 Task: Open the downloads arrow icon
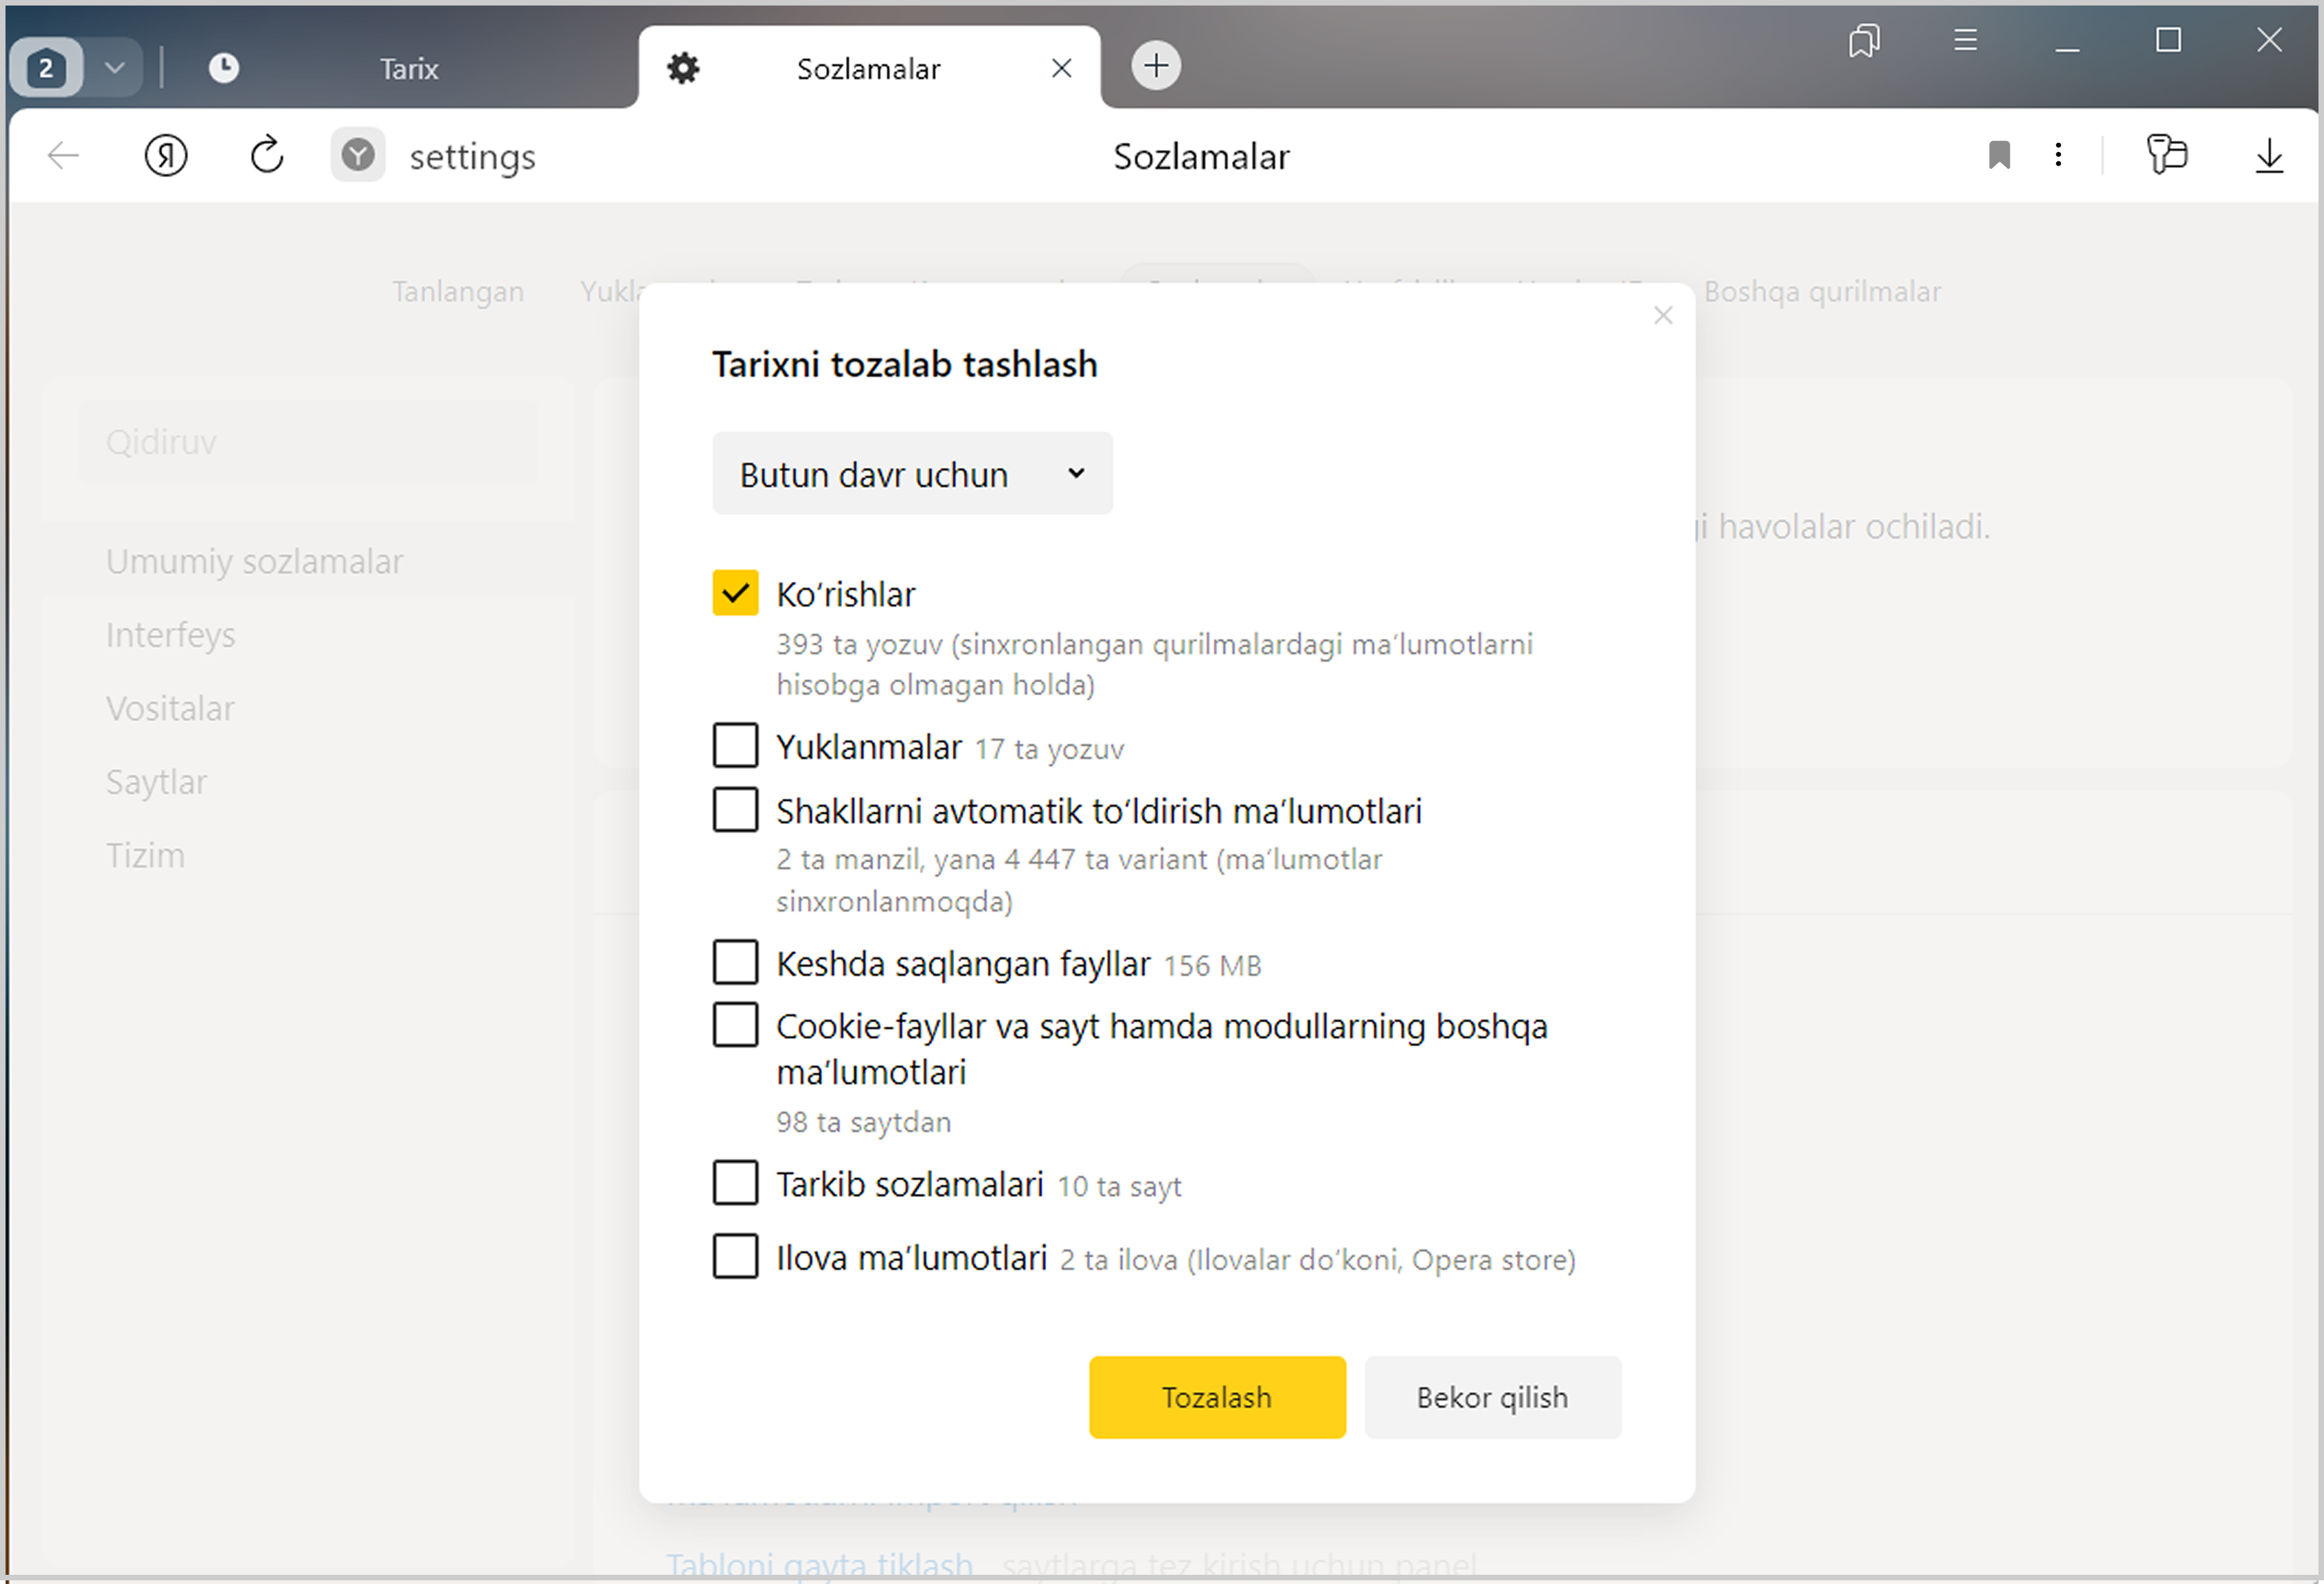pos(2269,156)
